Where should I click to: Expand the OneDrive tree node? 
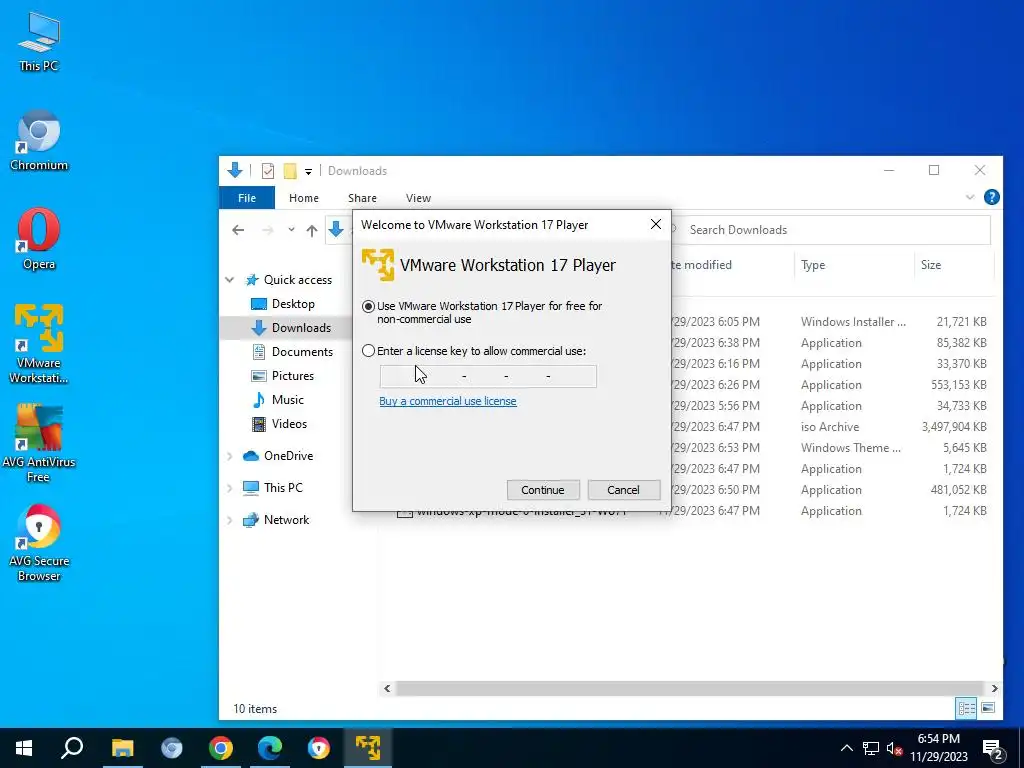[x=229, y=456]
